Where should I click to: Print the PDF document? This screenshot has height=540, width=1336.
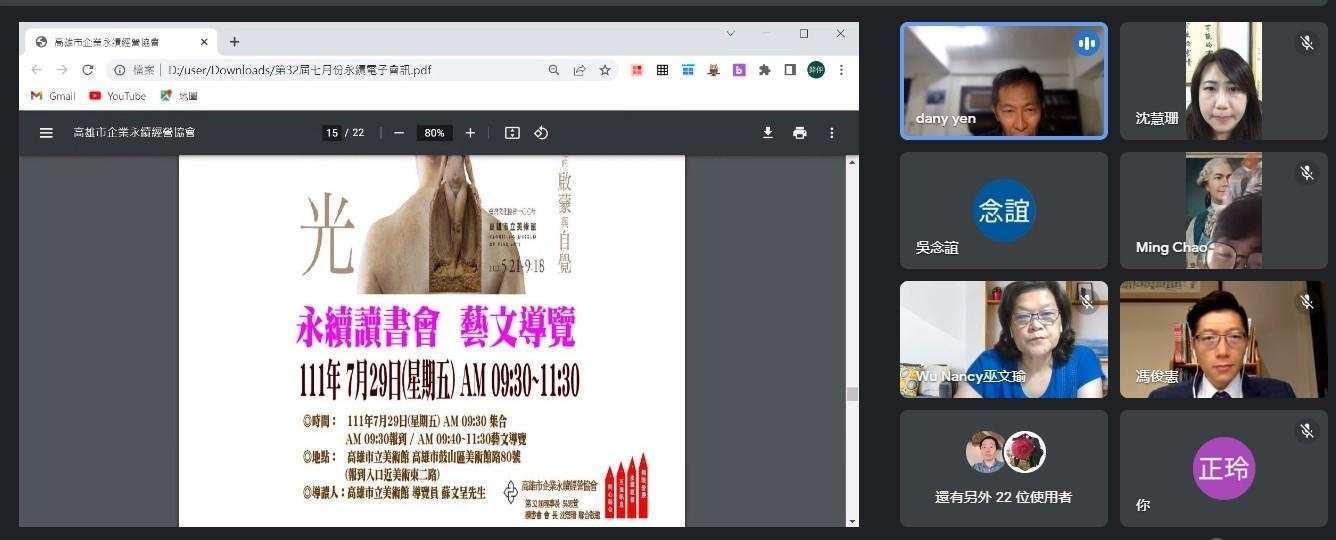tap(799, 133)
